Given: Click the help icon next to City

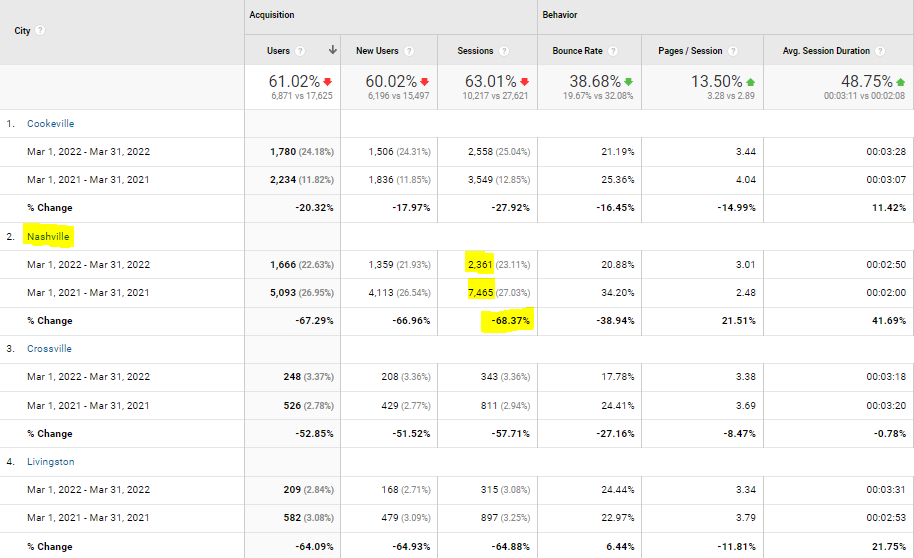Looking at the screenshot, I should [40, 30].
